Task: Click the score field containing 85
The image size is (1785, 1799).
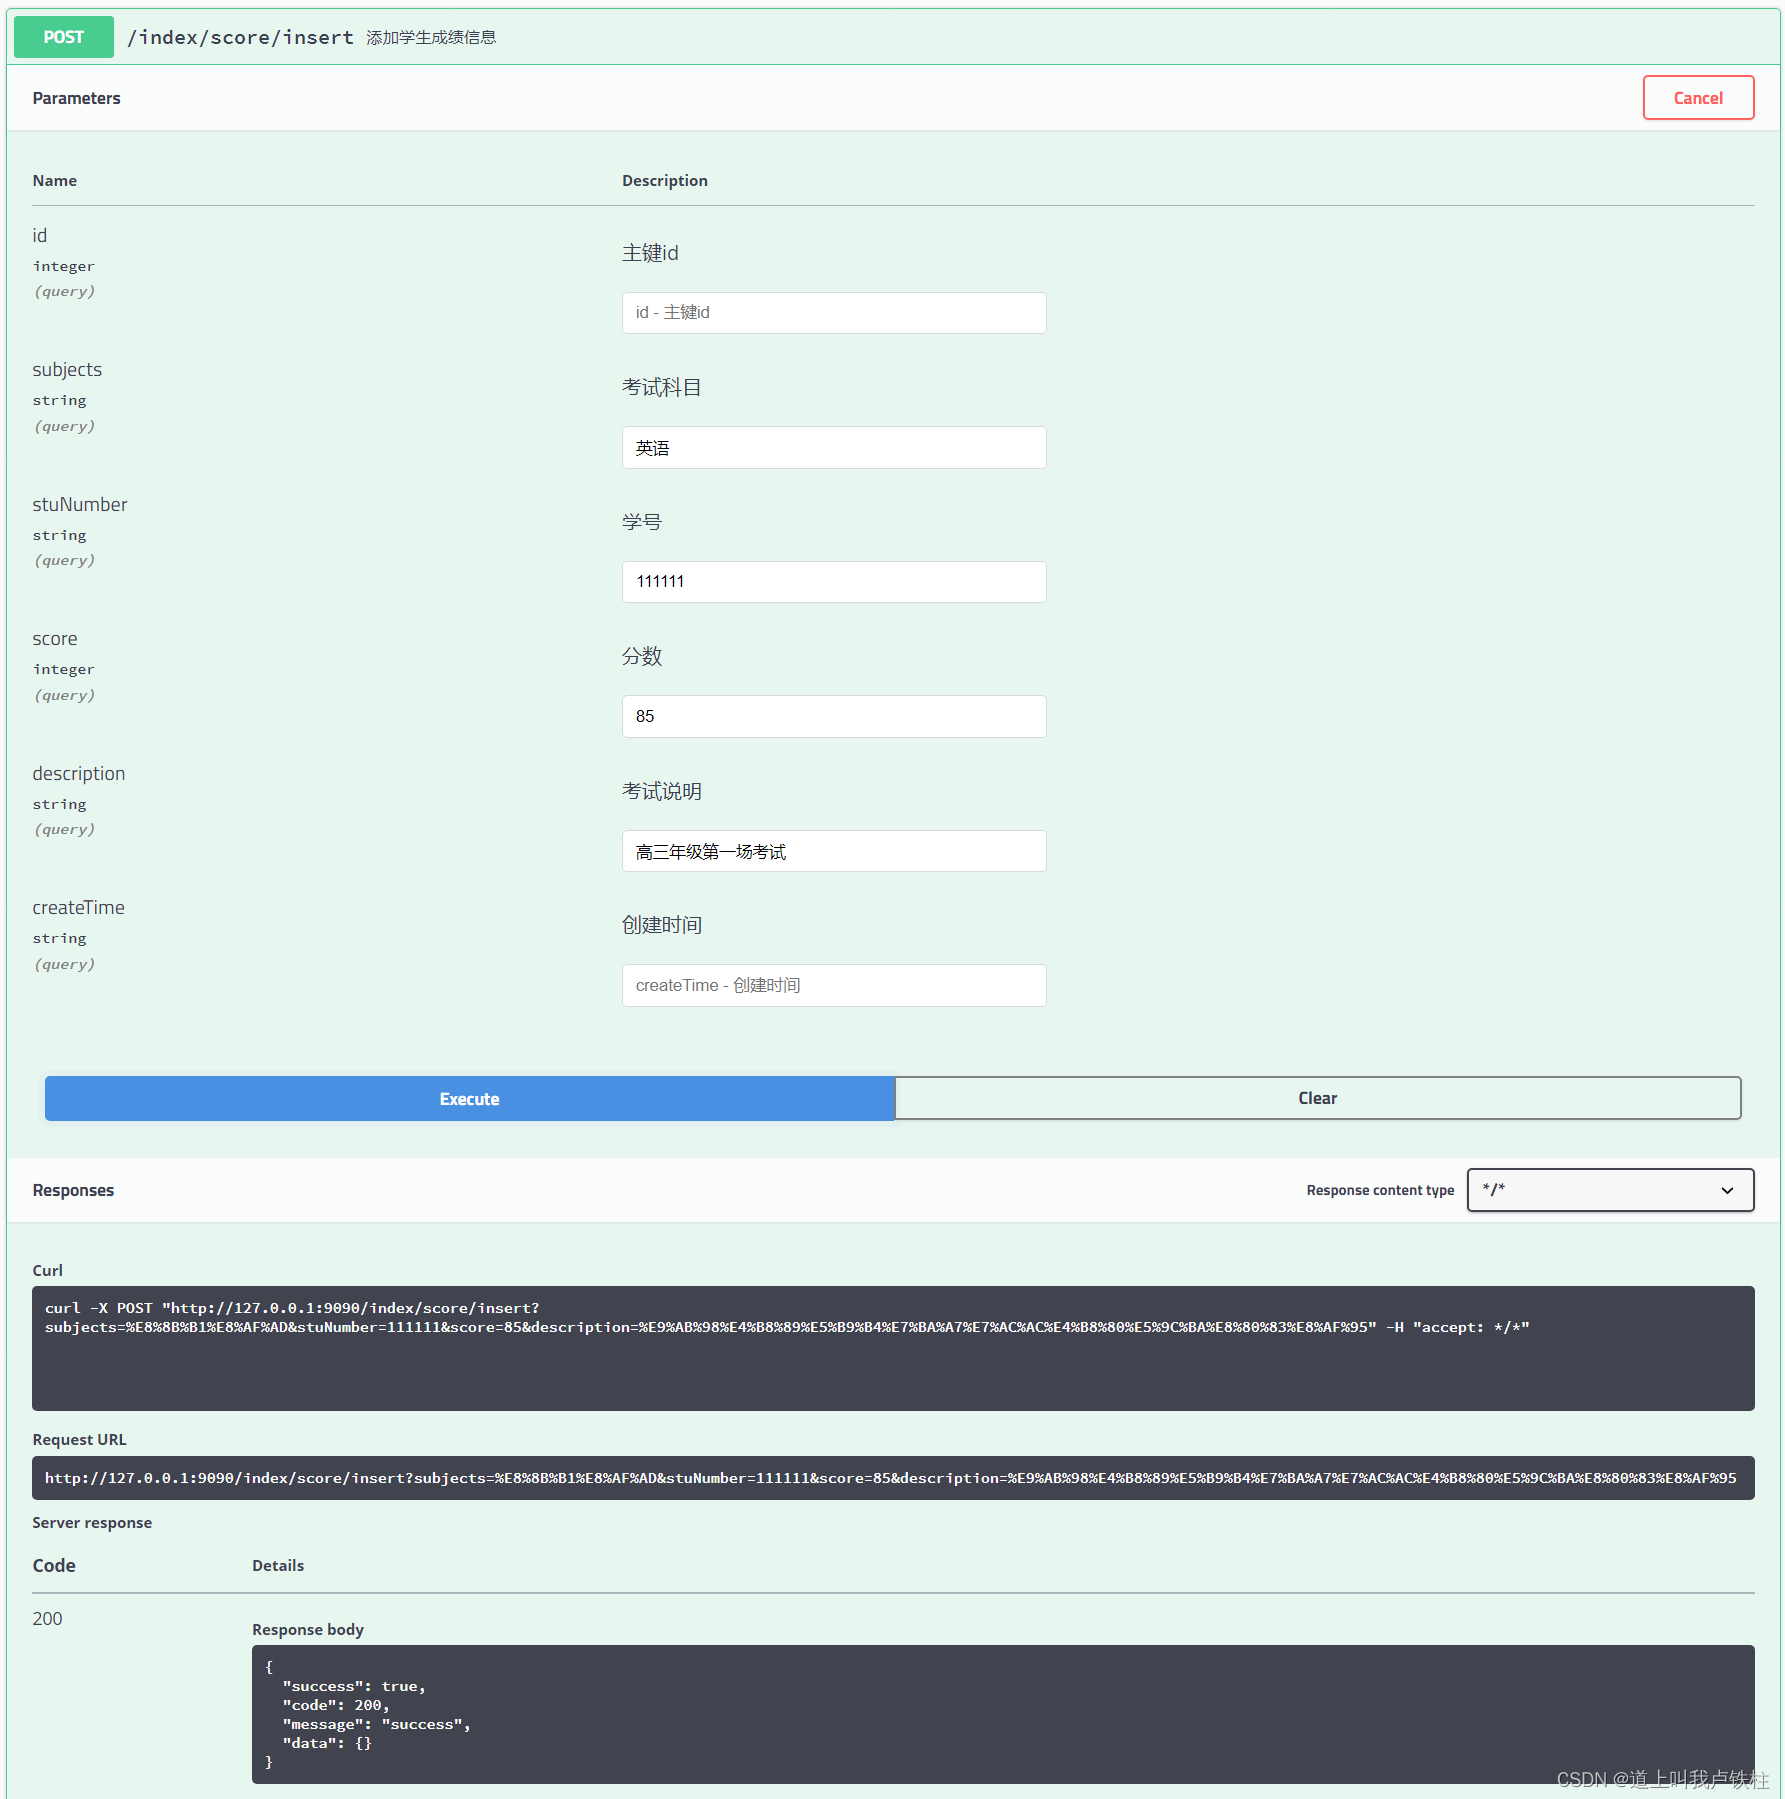Action: pyautogui.click(x=833, y=717)
